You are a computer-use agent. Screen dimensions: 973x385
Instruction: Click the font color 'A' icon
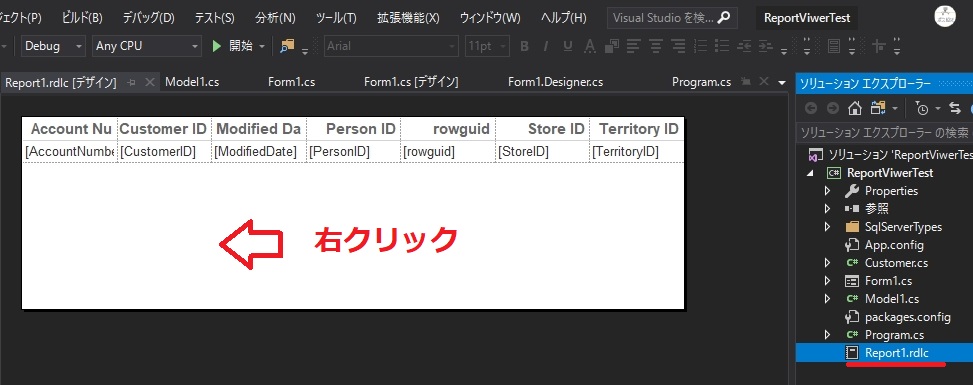[590, 46]
